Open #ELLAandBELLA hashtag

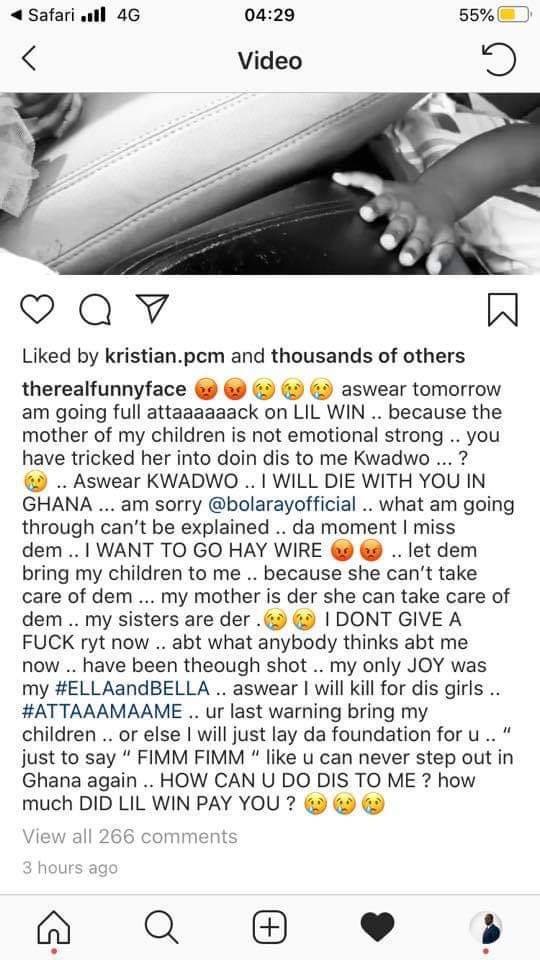(x=132, y=688)
